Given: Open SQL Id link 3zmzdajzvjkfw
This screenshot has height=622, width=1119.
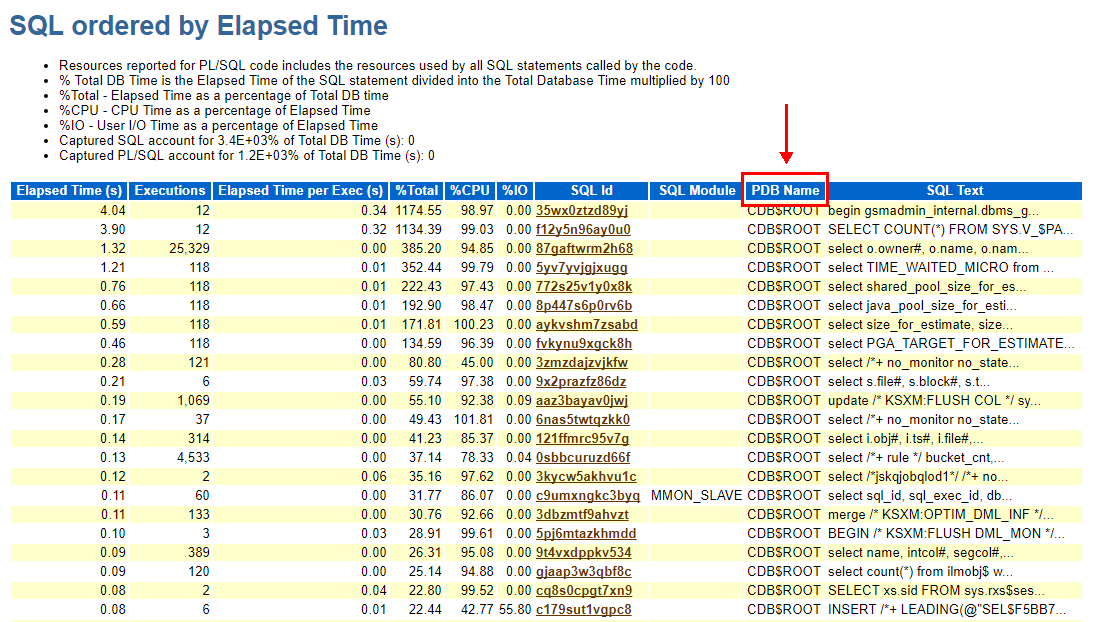Looking at the screenshot, I should coord(582,362).
